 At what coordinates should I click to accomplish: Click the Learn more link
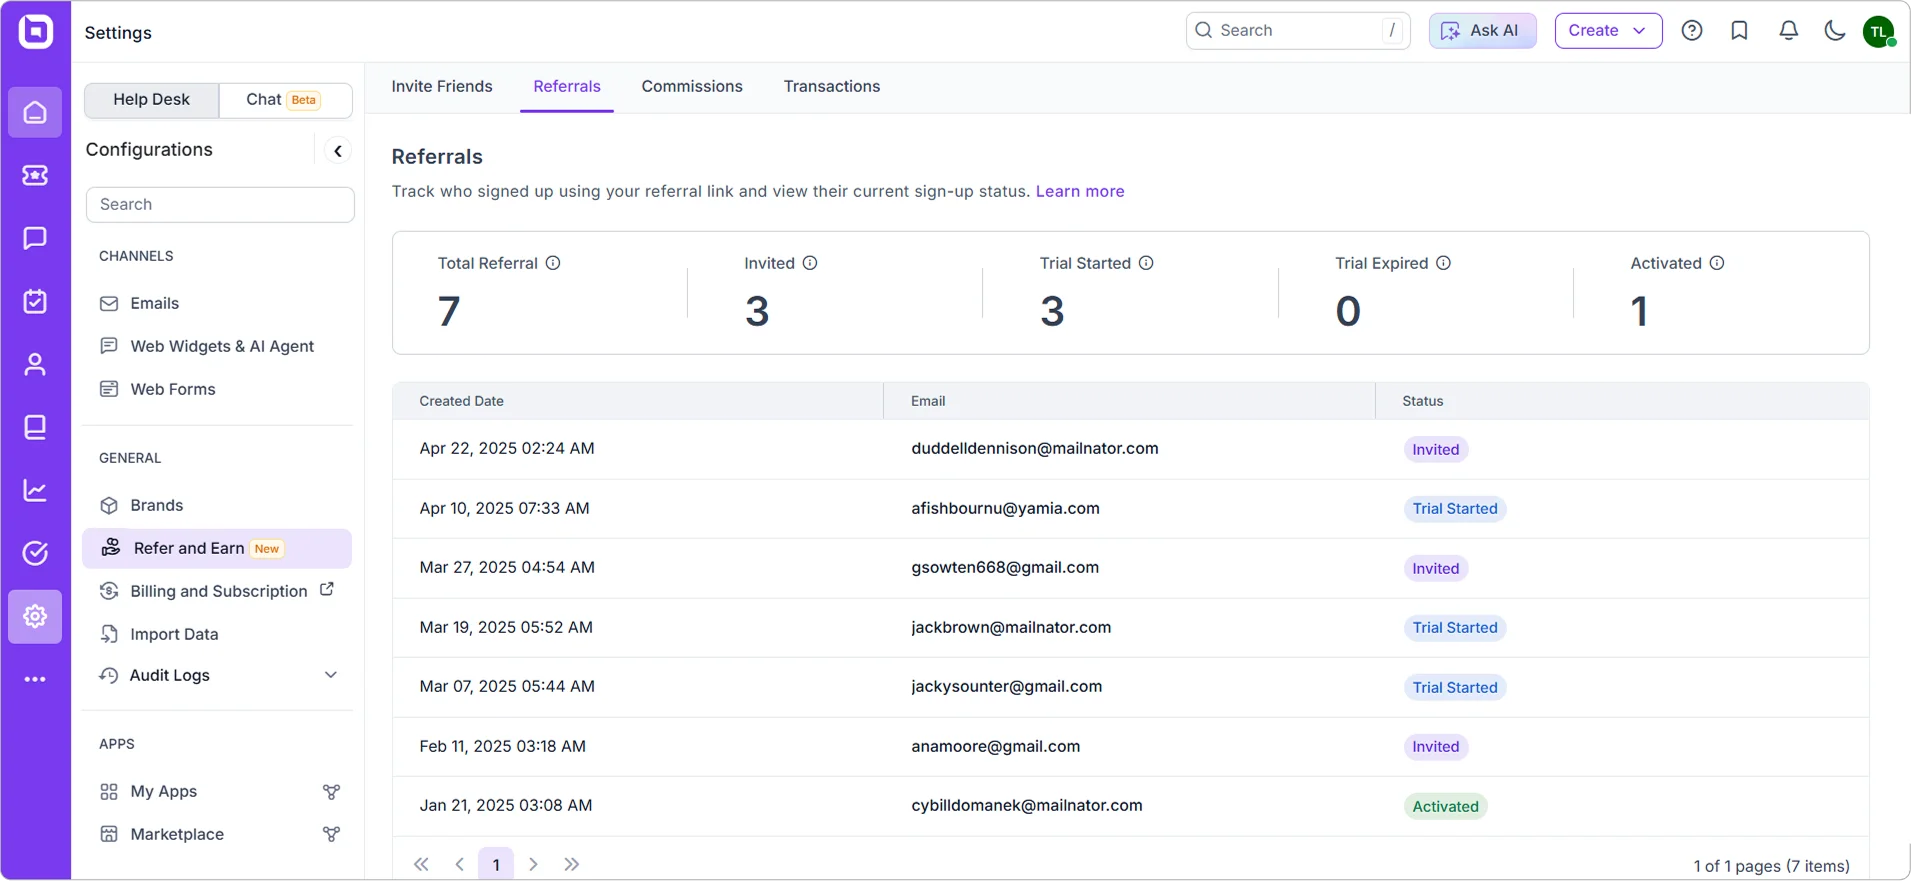click(1080, 191)
